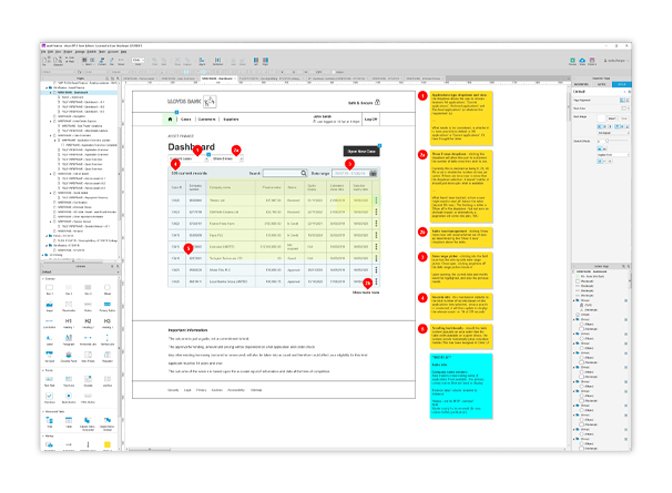Select the Dynamic Panel widget
Viewport: 672px width, 493px height.
point(69,356)
